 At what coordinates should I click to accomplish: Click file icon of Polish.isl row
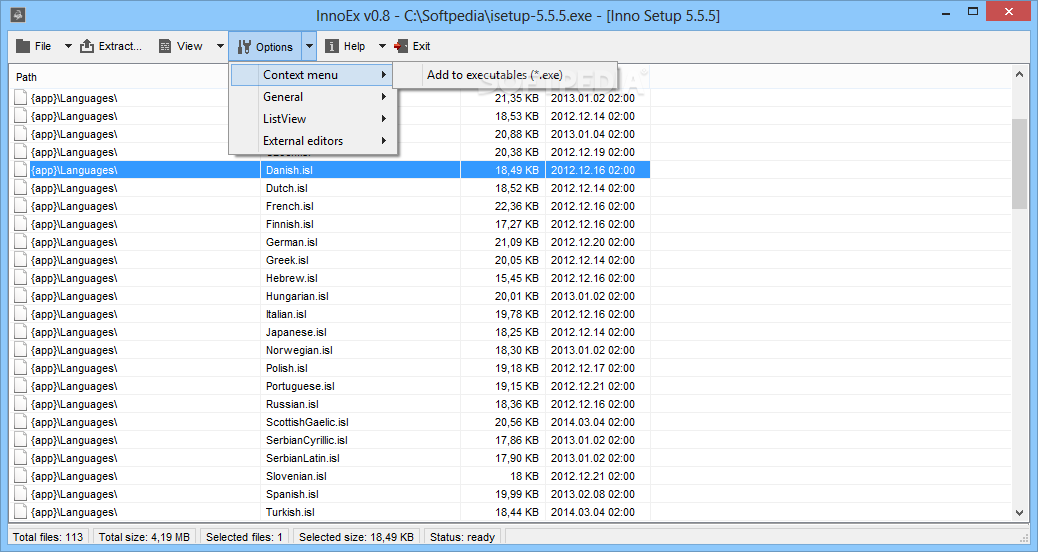(21, 368)
